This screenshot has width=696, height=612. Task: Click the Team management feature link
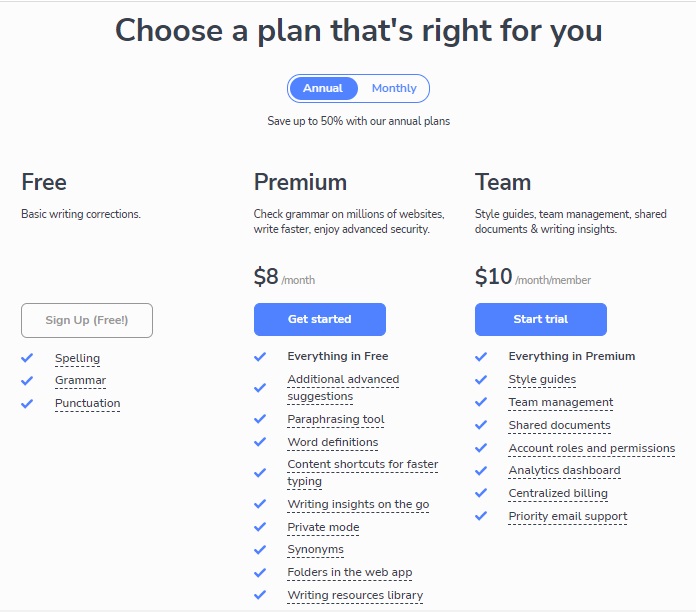(561, 403)
